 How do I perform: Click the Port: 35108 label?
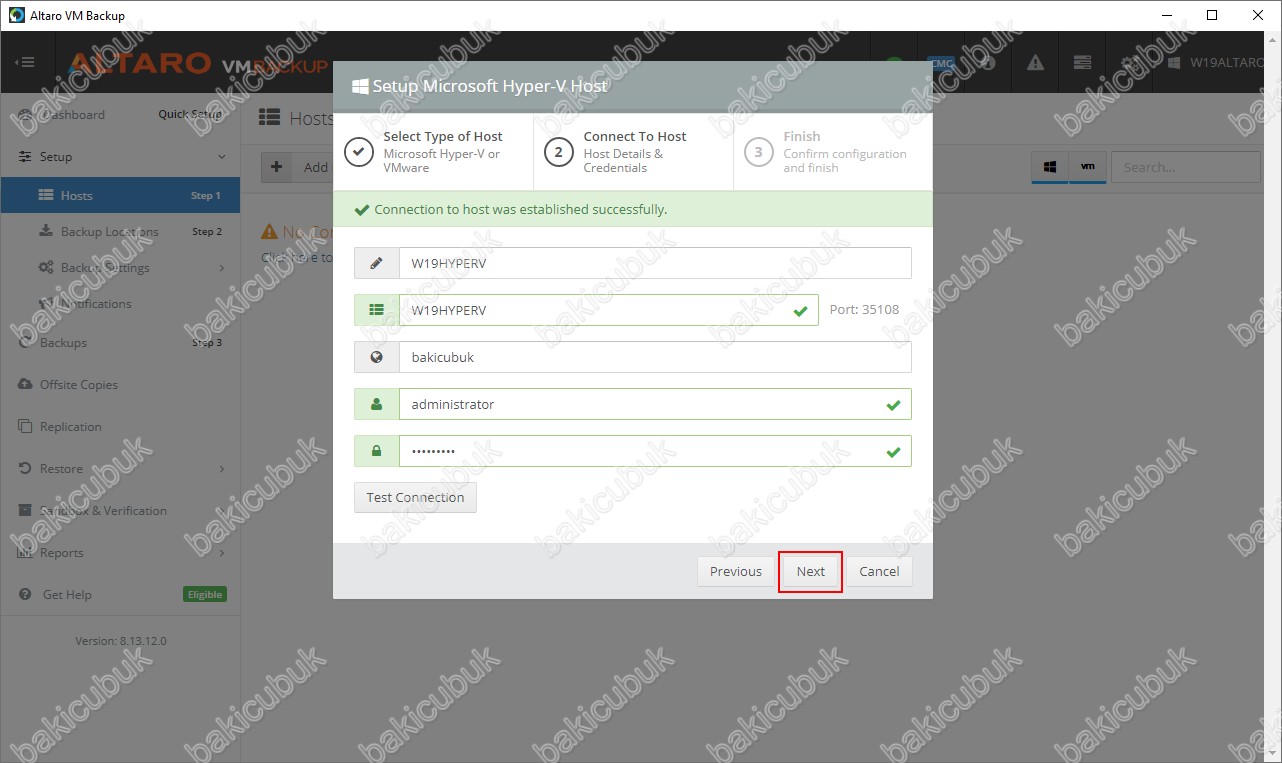coord(864,310)
